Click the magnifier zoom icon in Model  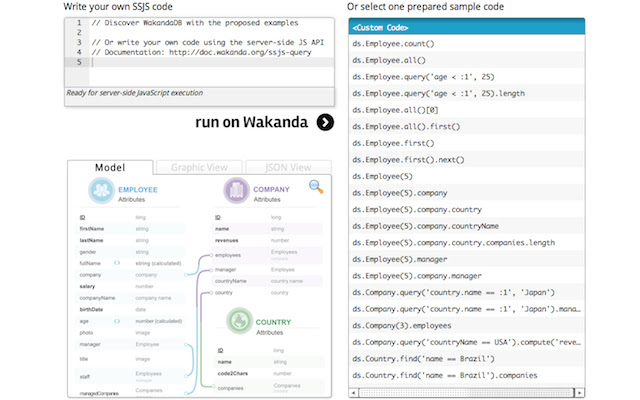point(316,187)
